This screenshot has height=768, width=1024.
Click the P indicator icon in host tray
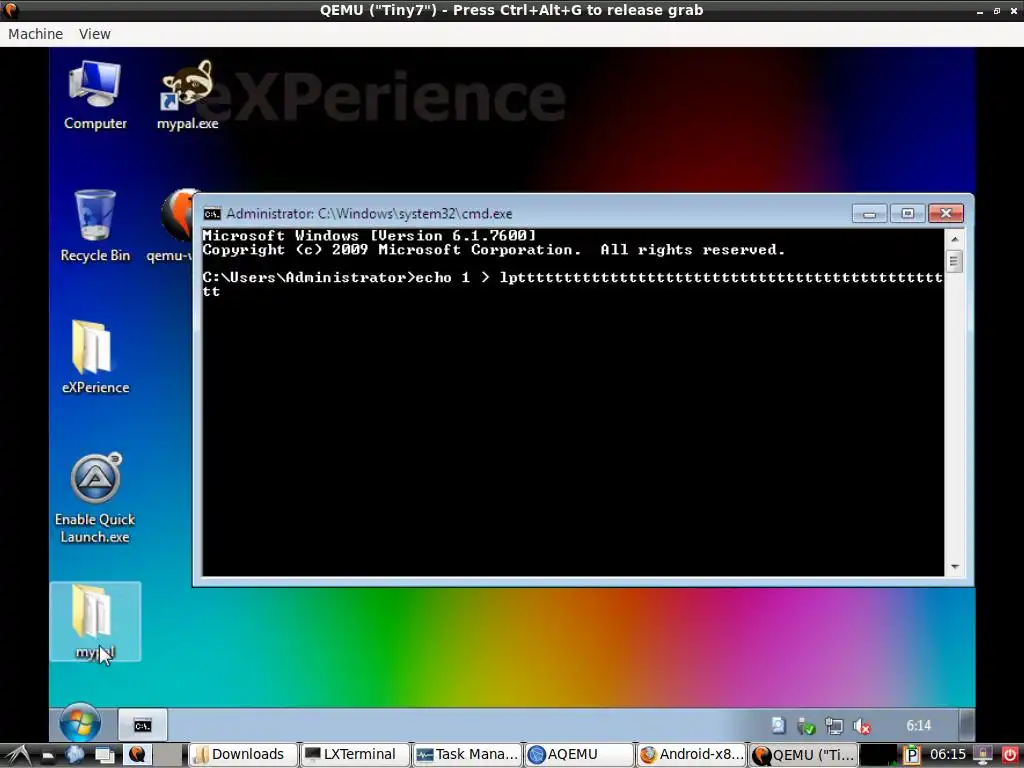(x=911, y=755)
